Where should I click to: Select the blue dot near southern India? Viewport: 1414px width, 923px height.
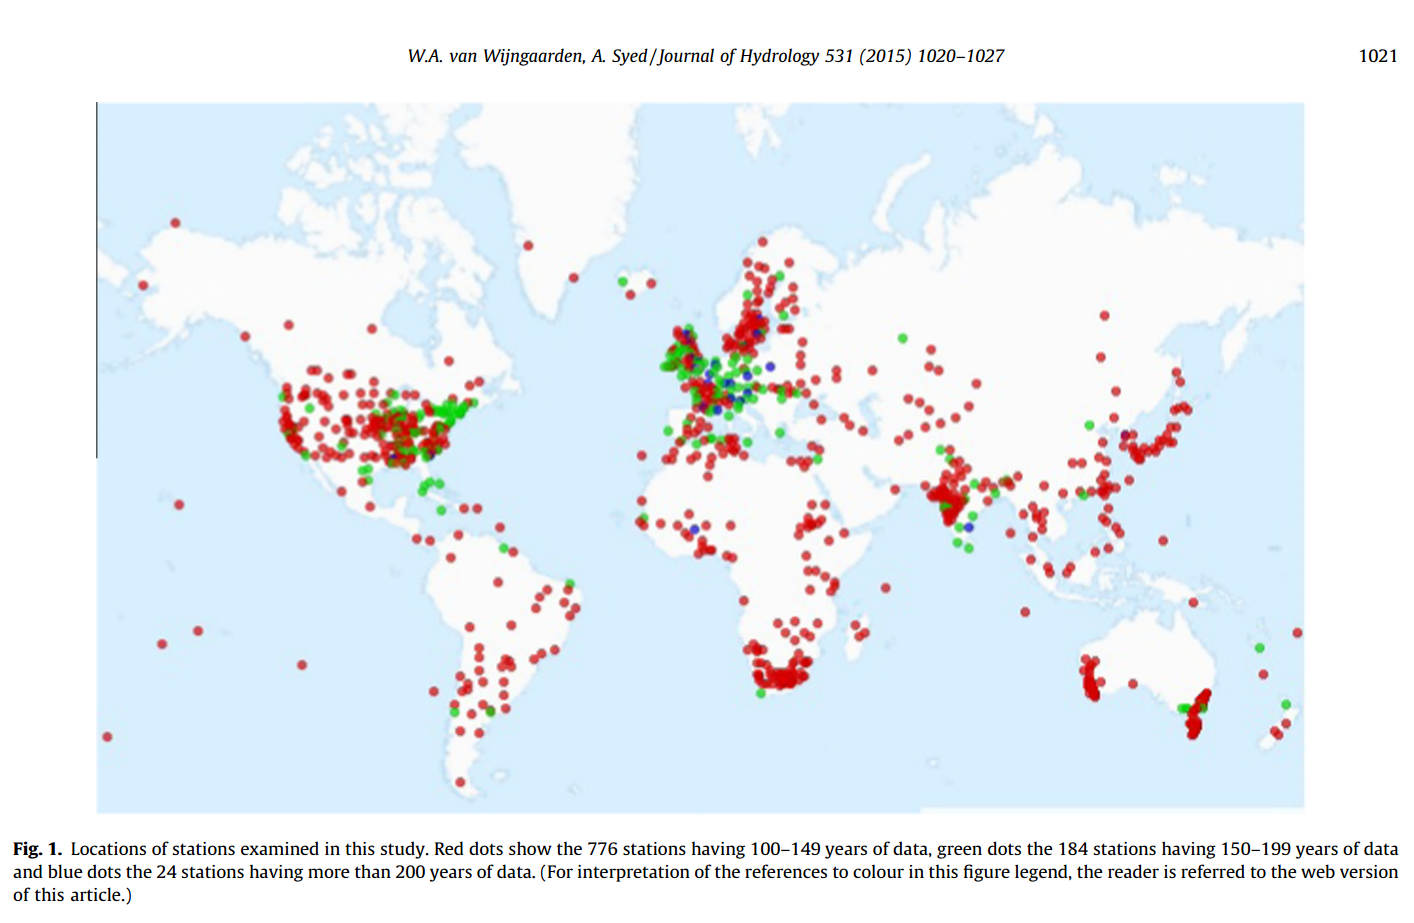coord(968,527)
